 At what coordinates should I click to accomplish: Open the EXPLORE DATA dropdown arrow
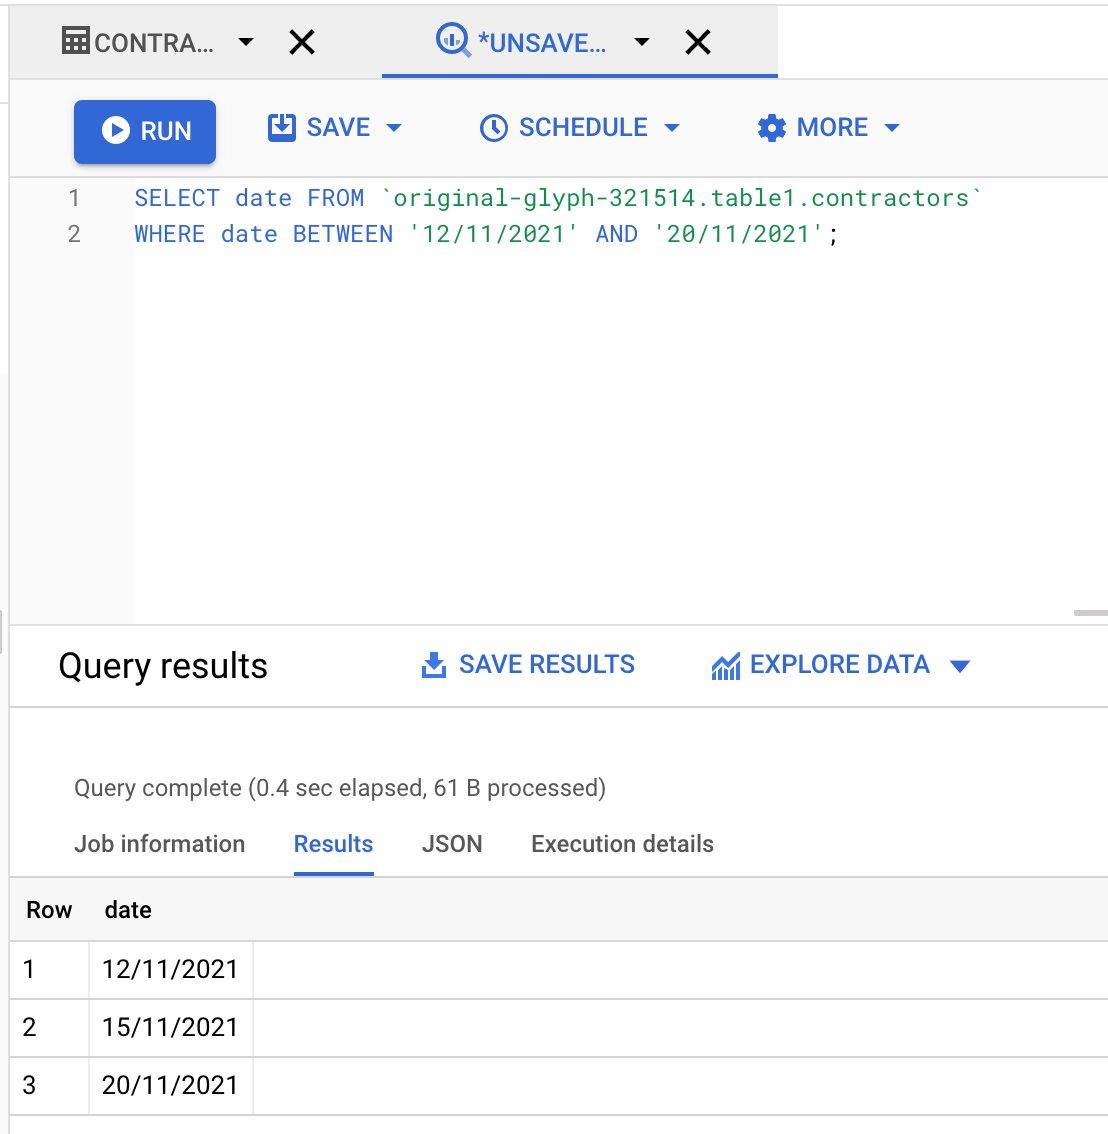[960, 665]
